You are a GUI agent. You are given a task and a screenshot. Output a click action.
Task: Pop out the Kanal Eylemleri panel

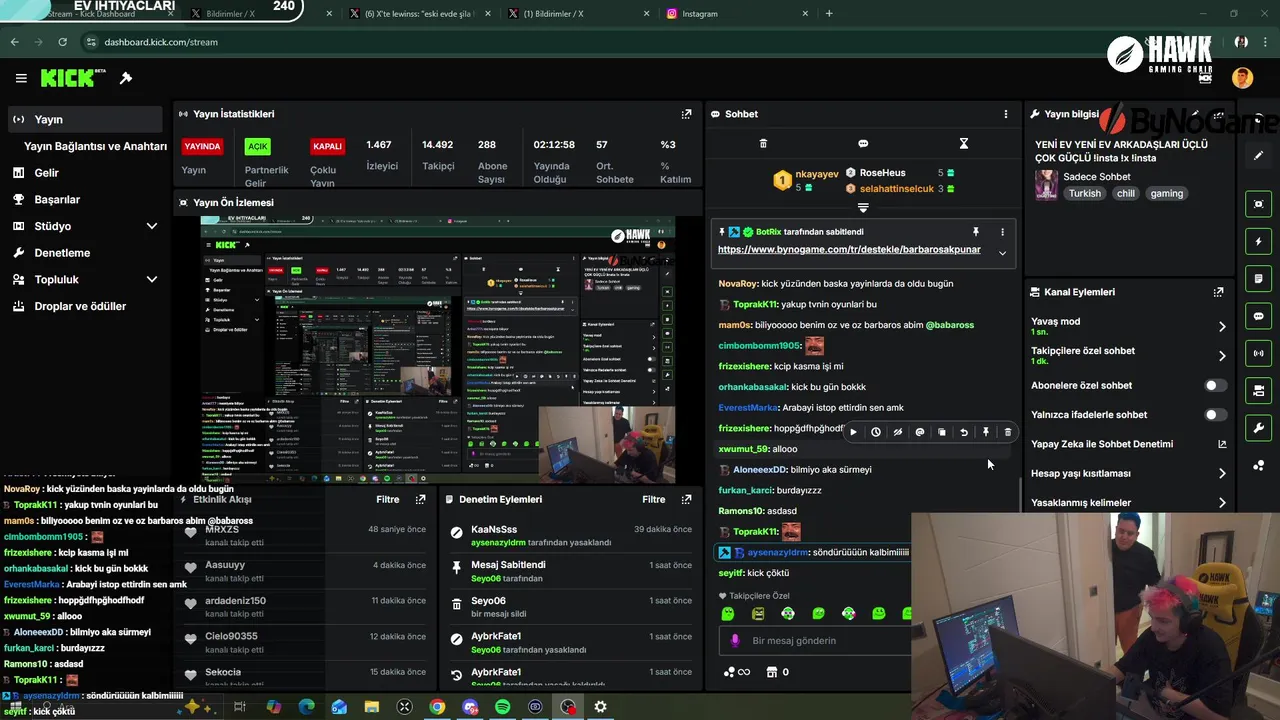click(1218, 292)
